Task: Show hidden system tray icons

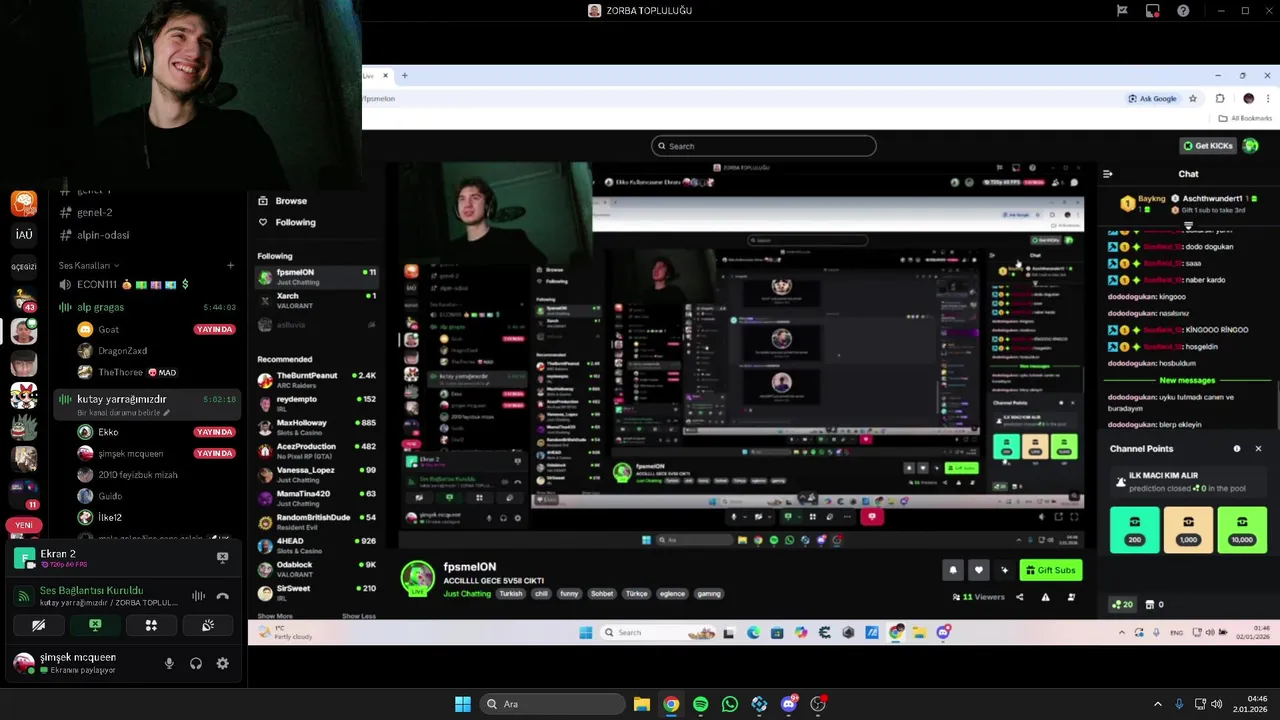Action: click(1158, 704)
